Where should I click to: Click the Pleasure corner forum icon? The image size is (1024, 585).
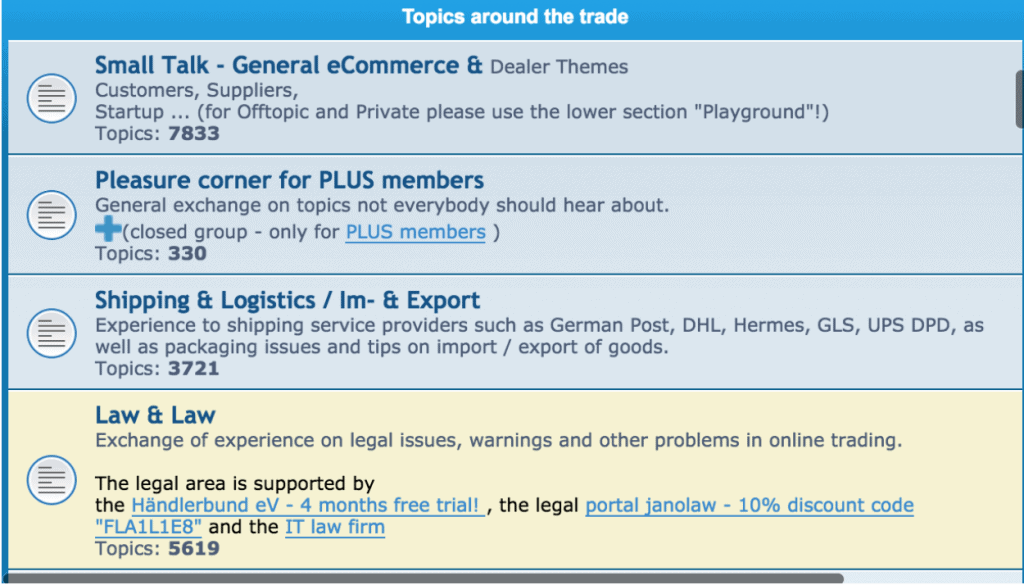52,214
